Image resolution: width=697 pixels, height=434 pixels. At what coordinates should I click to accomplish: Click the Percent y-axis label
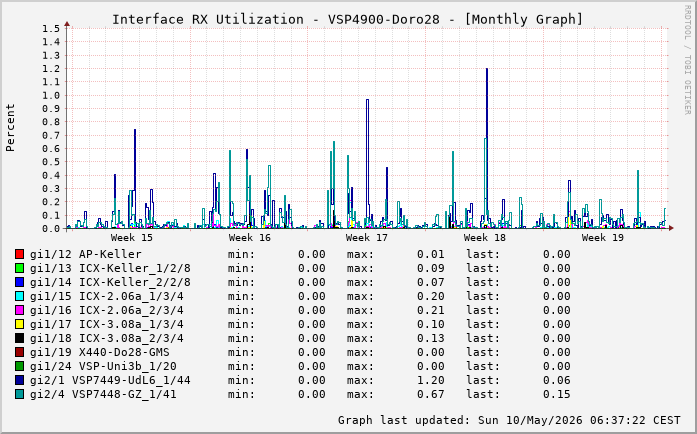tap(10, 128)
